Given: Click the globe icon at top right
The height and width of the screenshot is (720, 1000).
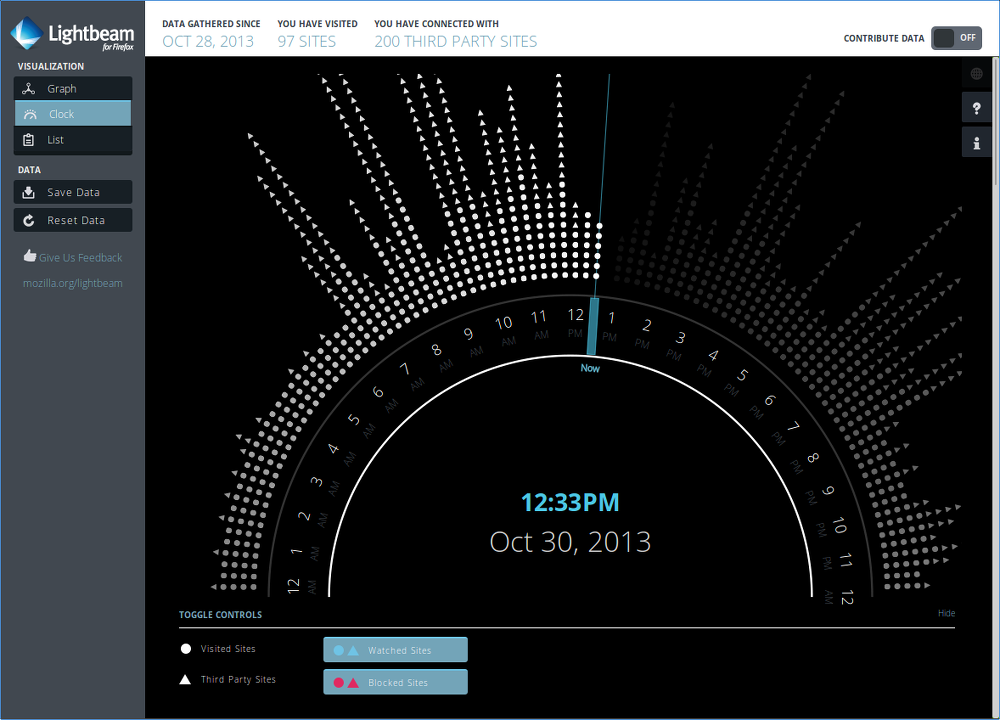Looking at the screenshot, I should click(x=976, y=74).
